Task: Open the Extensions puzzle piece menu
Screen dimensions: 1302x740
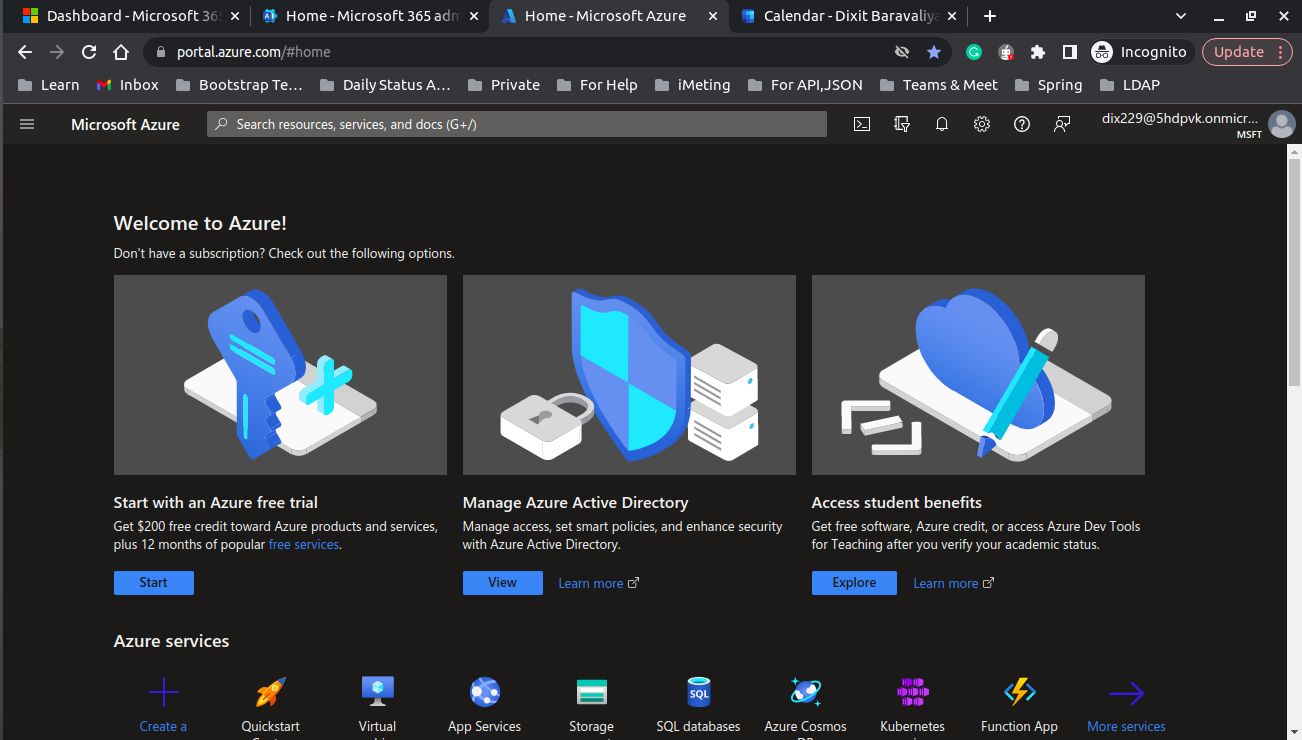Action: 1038,52
